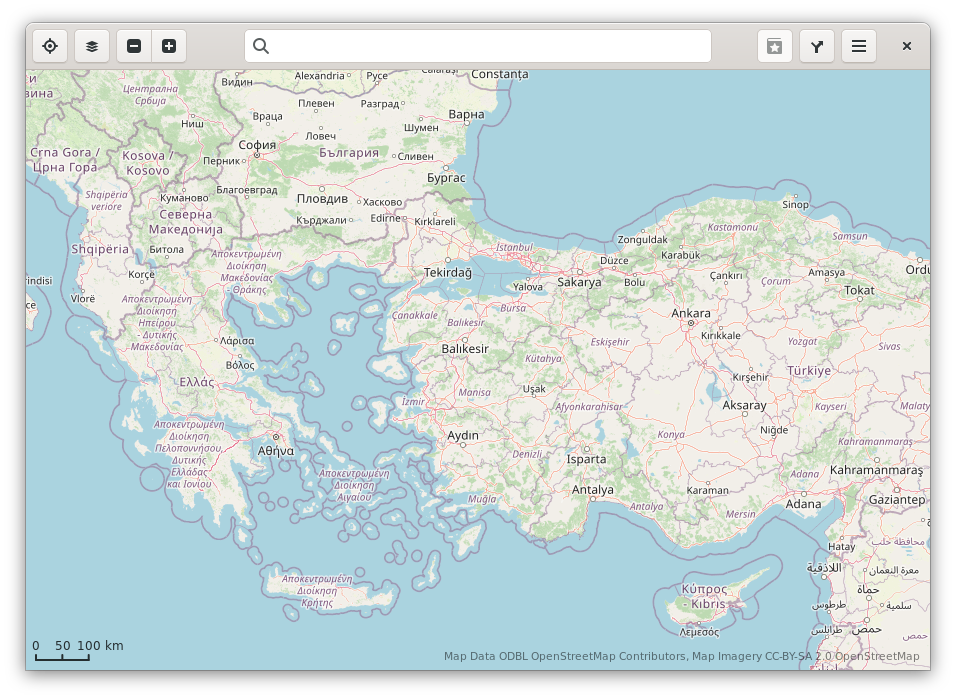This screenshot has width=956, height=699.
Task: Click the Ankara city label
Action: [691, 313]
